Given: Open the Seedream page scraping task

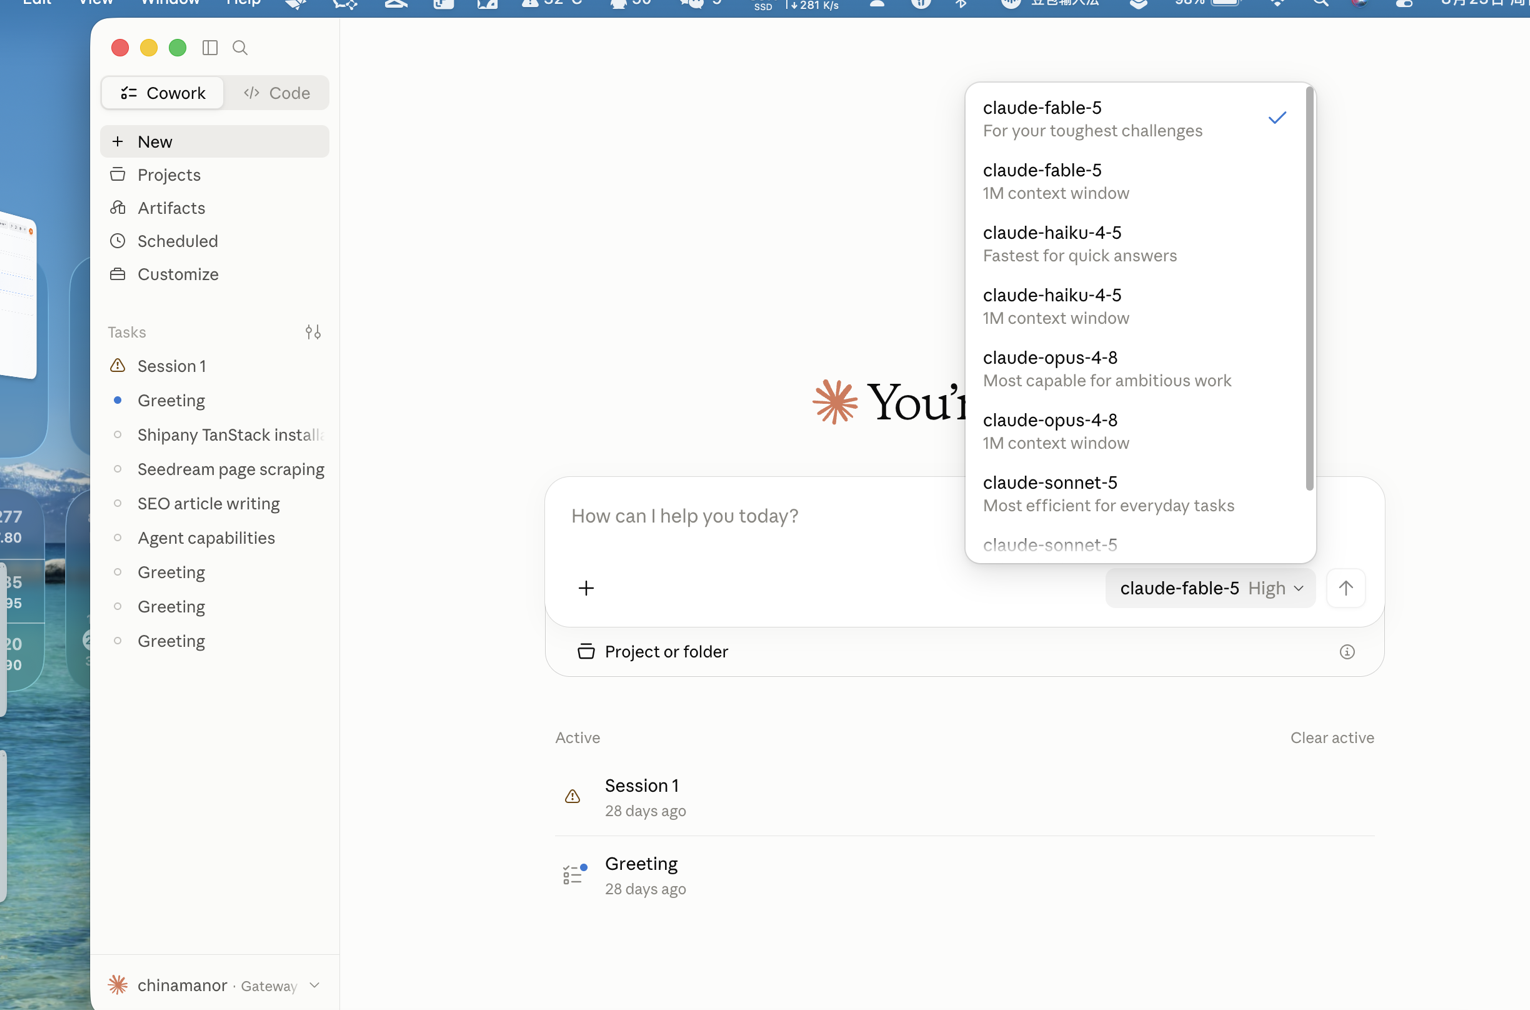Looking at the screenshot, I should [214, 469].
